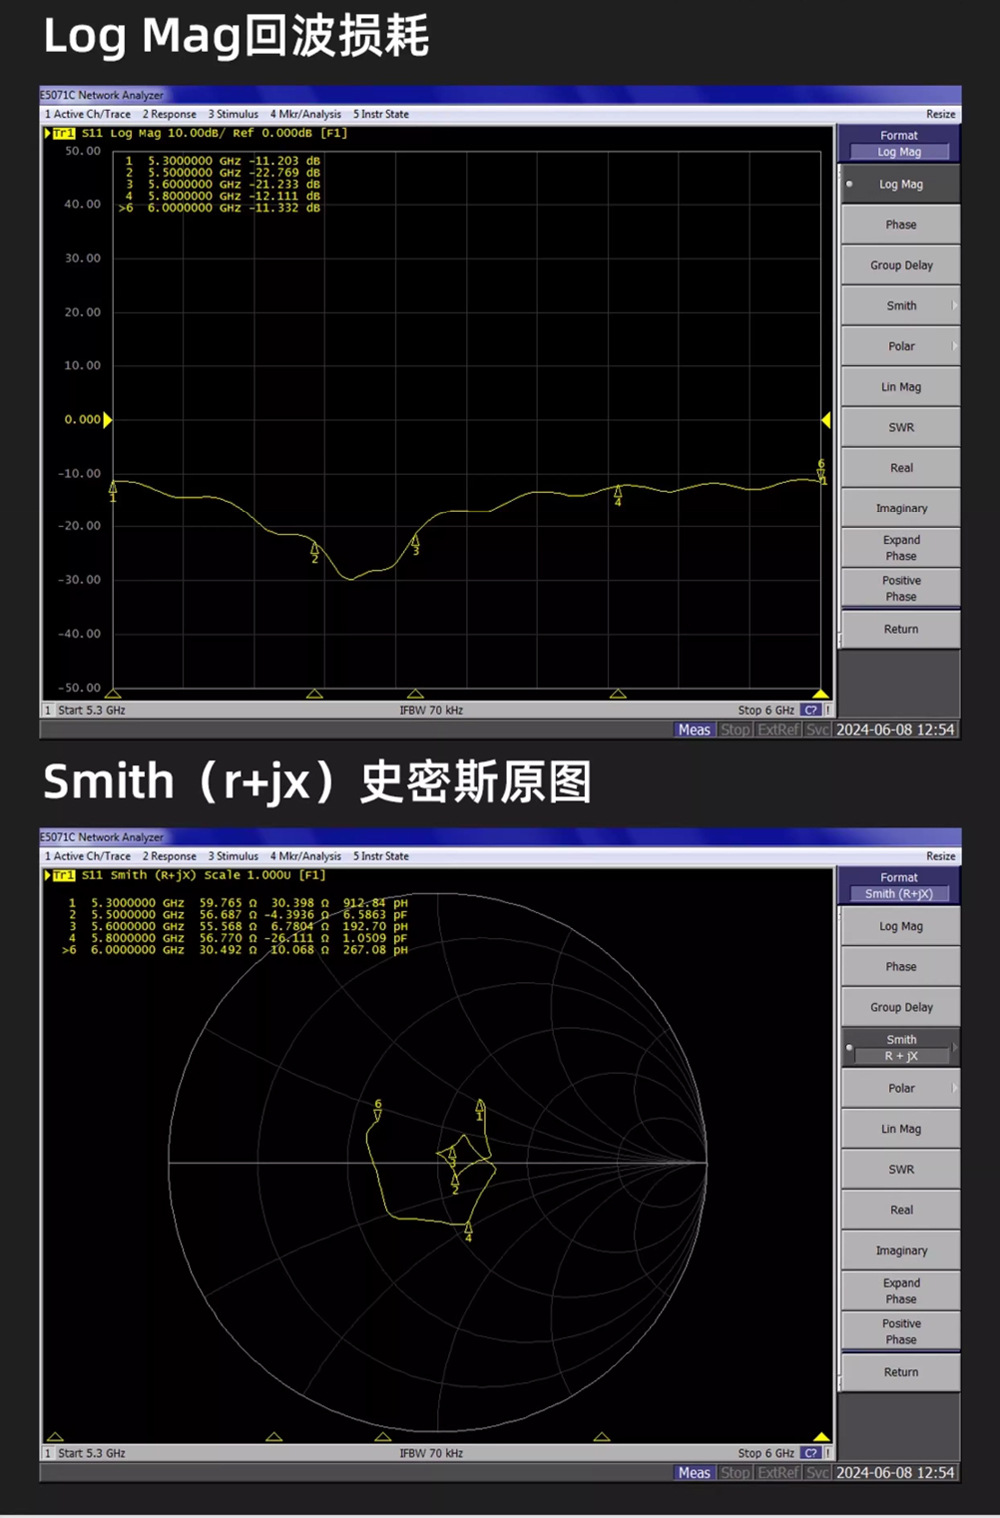
Task: Open the 4 Mkr/Analysis menu in top analyzer
Action: tap(305, 114)
